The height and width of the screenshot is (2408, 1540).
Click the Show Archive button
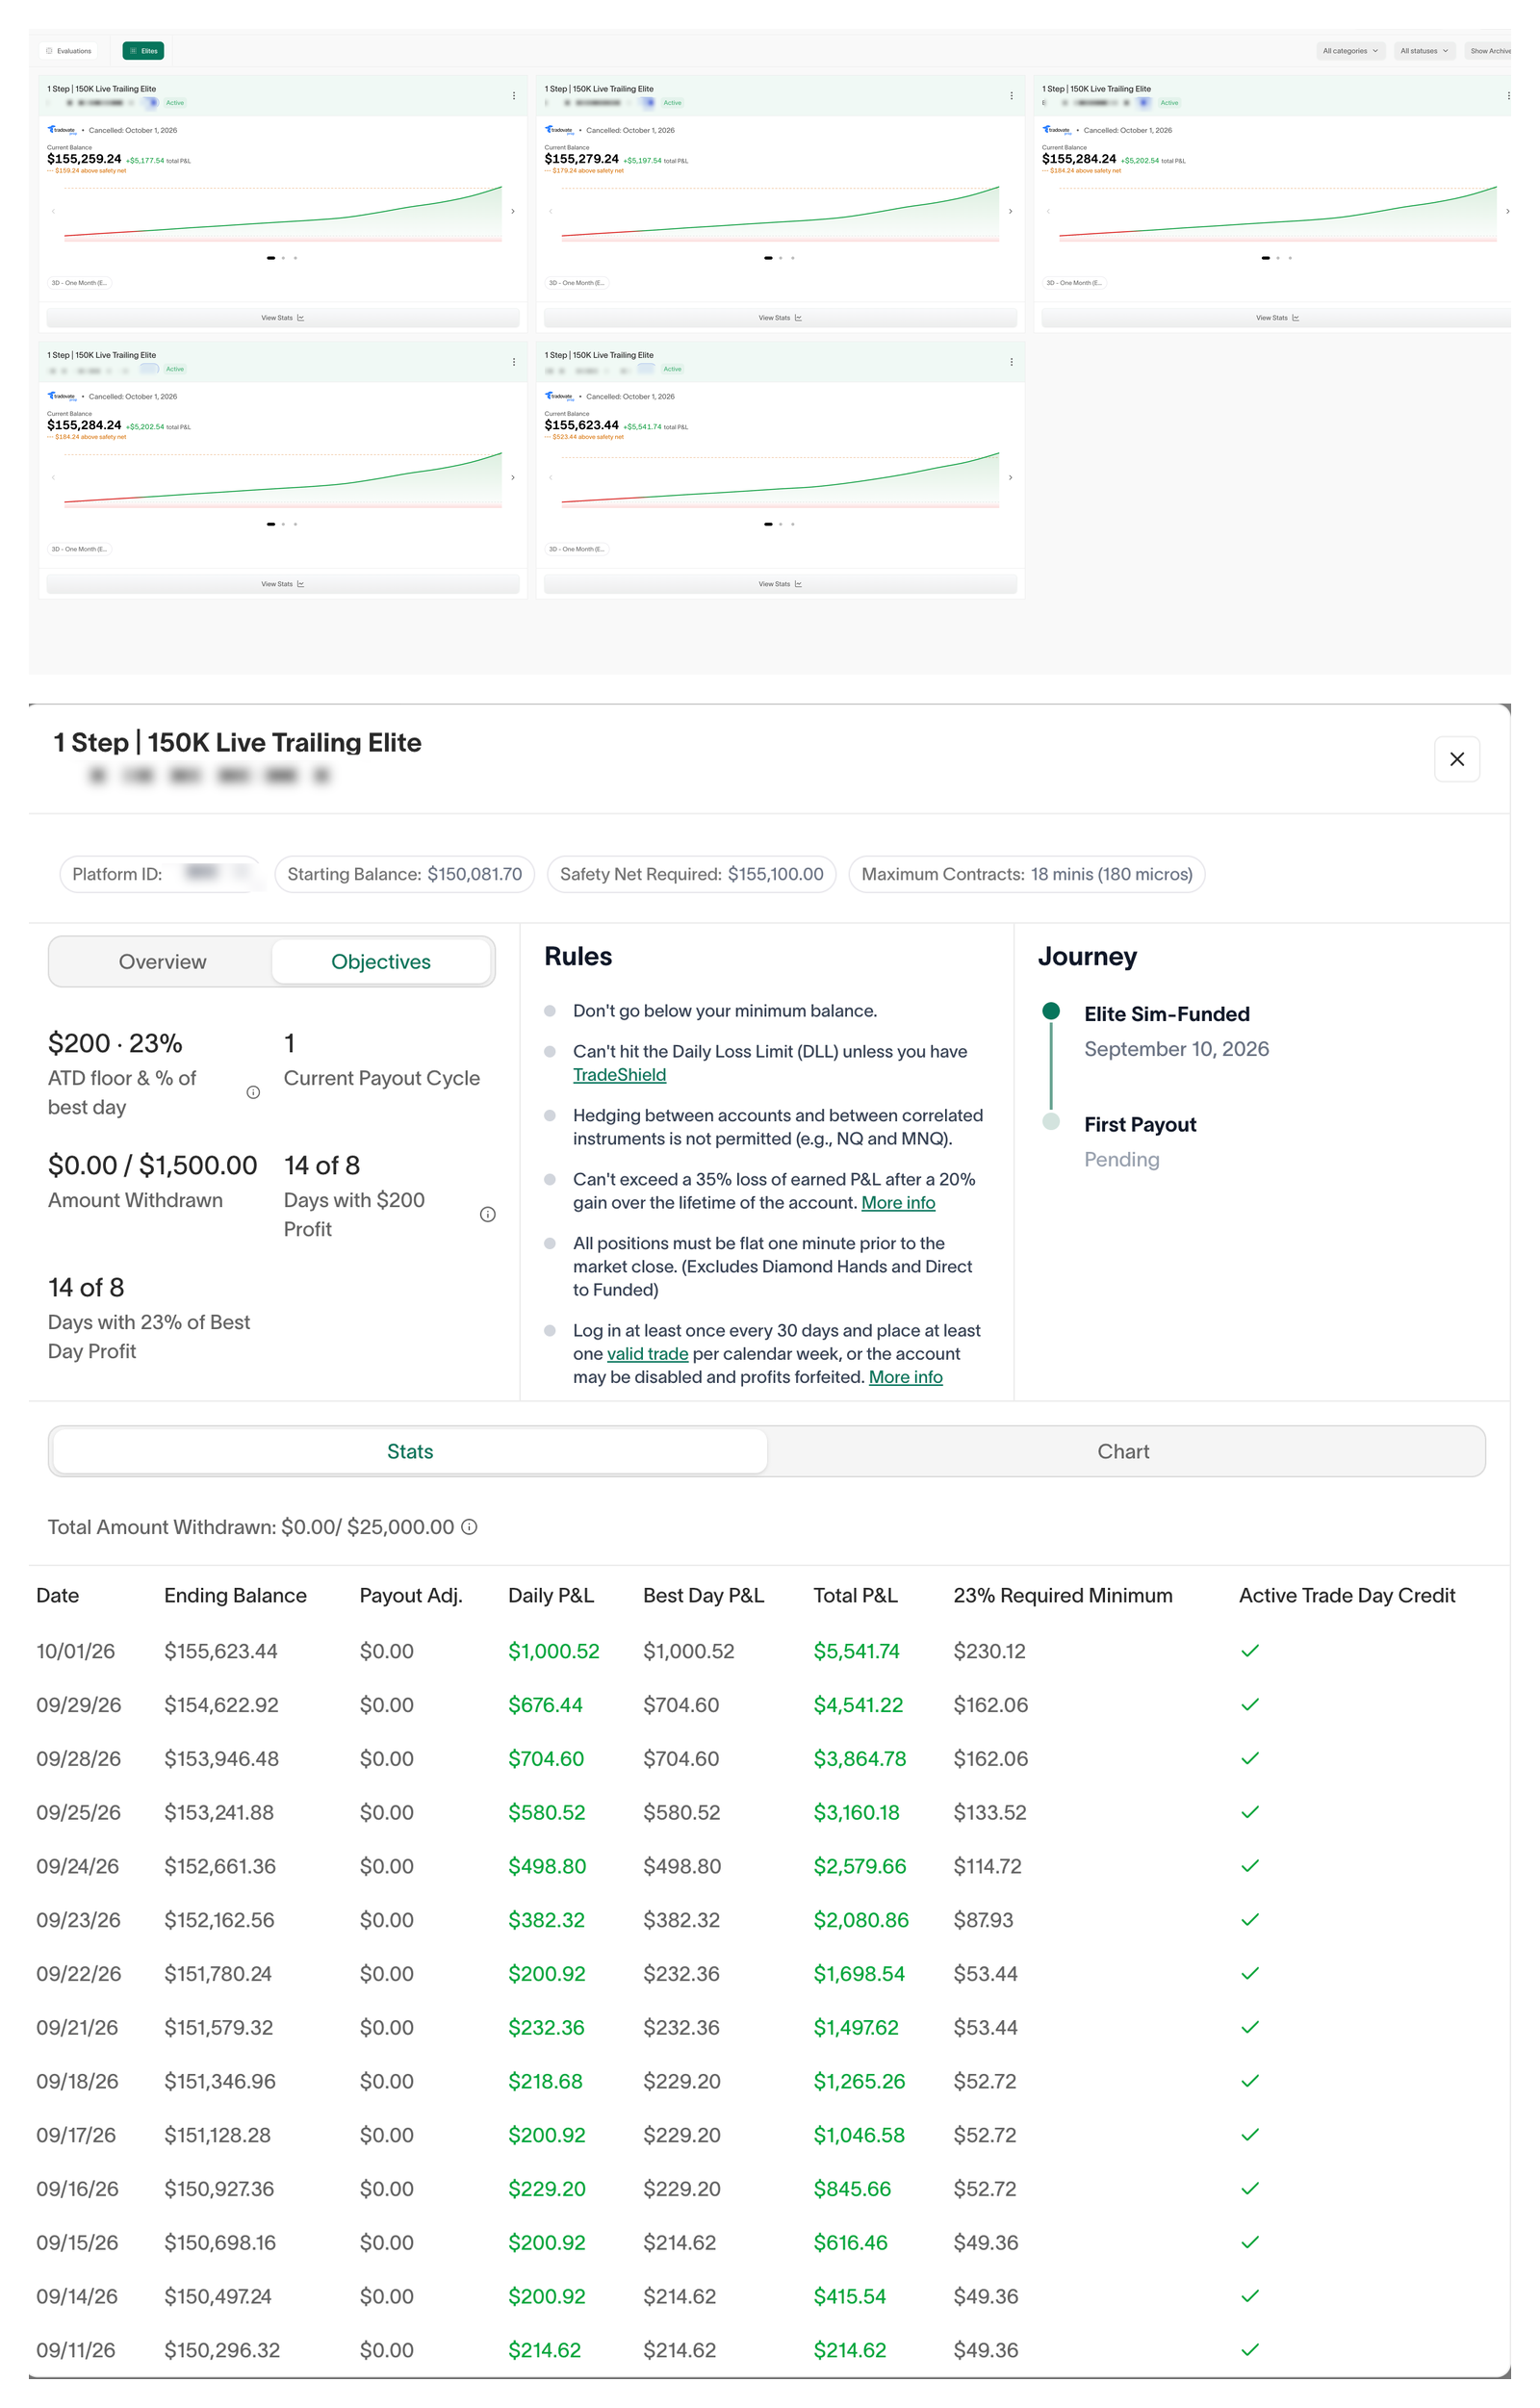coord(1489,51)
